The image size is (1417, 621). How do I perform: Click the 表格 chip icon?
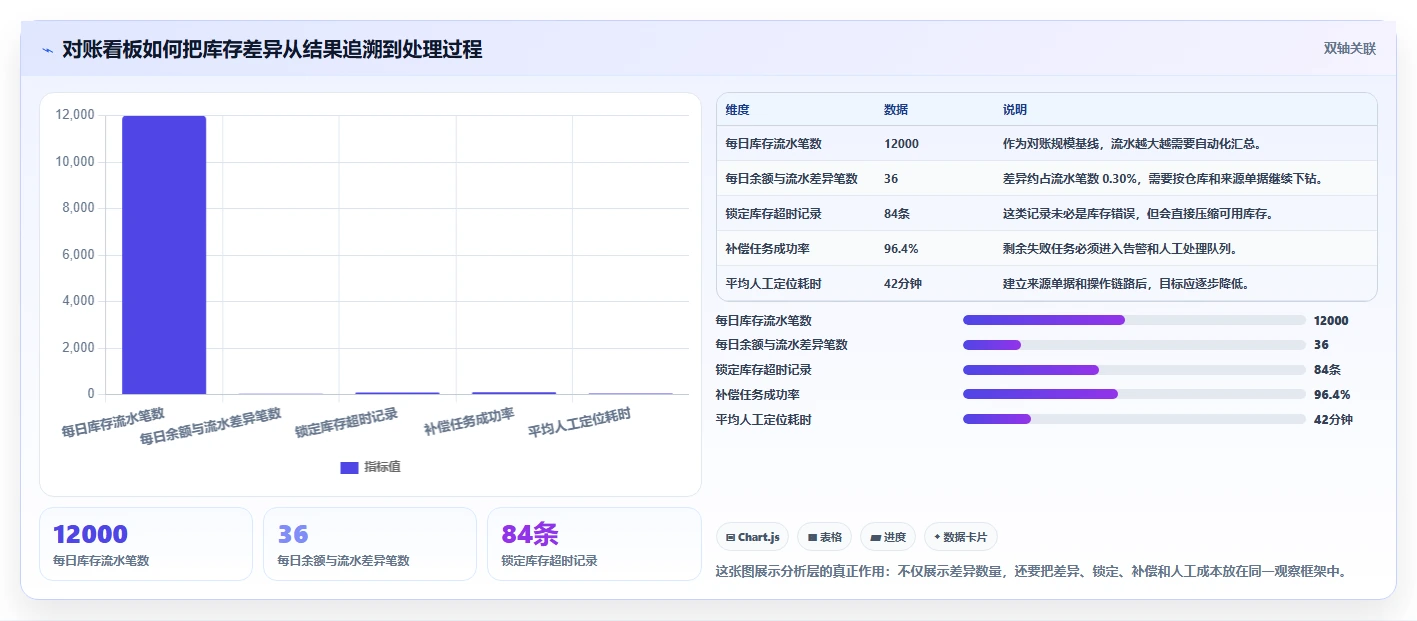(813, 538)
